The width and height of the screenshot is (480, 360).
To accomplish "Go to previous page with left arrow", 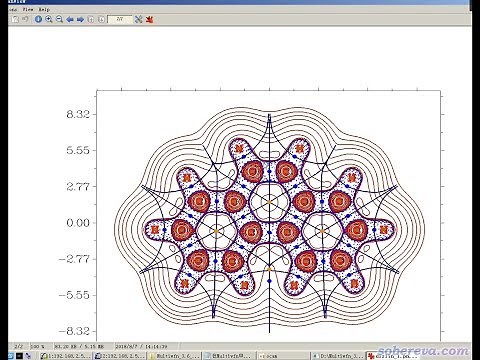I will pyautogui.click(x=70, y=19).
